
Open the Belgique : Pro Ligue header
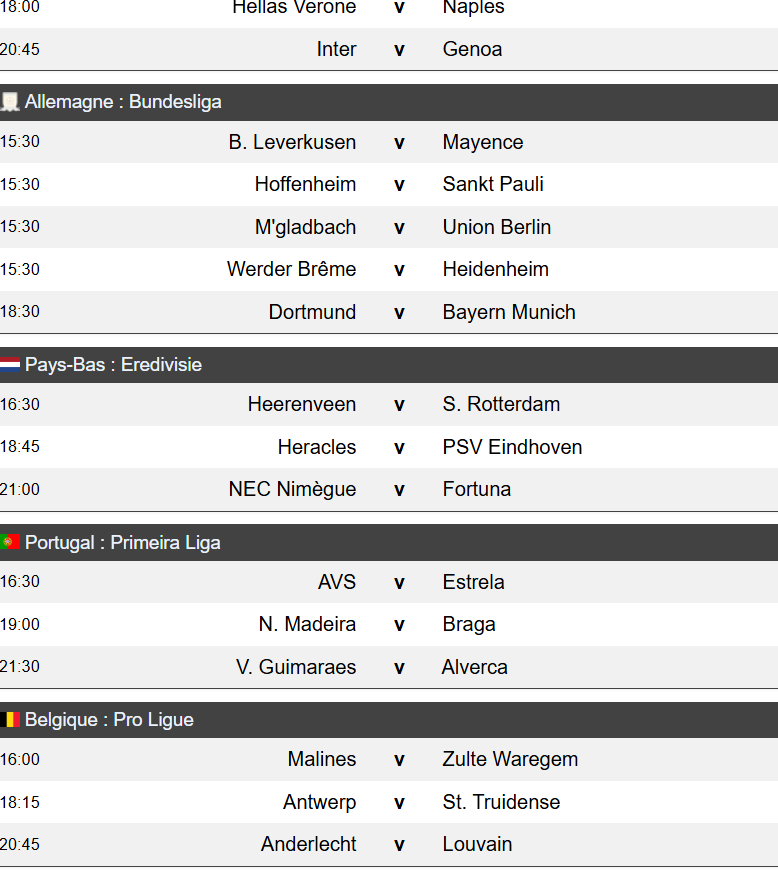109,720
